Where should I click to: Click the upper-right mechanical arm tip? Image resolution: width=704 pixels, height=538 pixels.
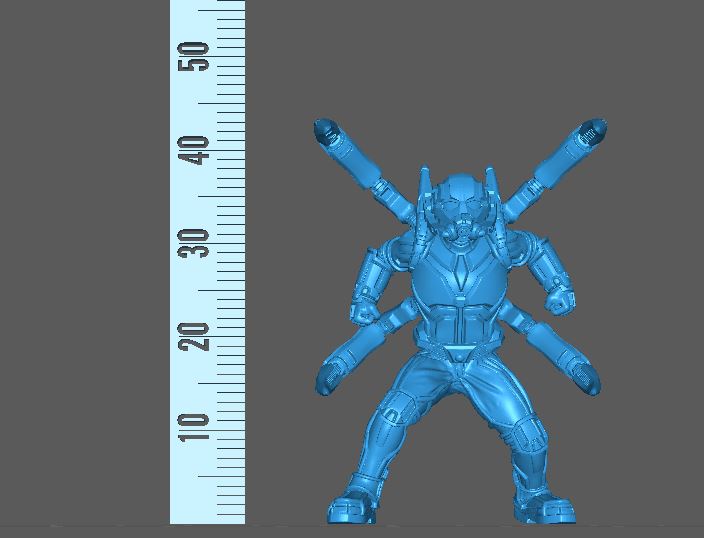tap(592, 131)
